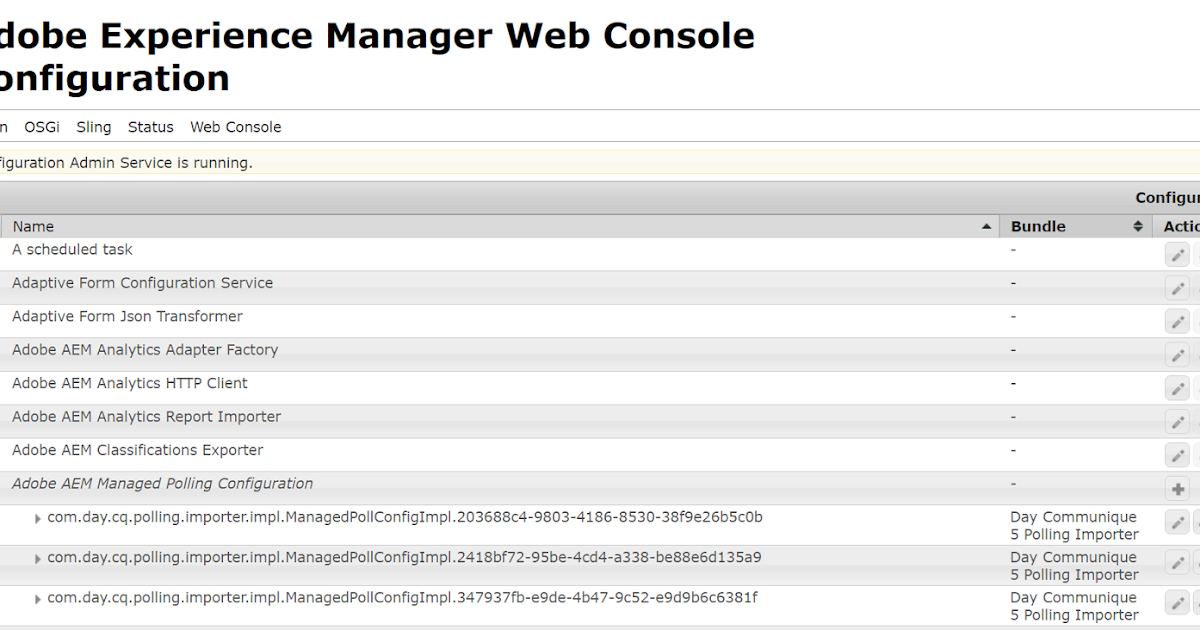Viewport: 1200px width, 630px height.
Task: Expand ManagedPollConfigImpl.2418bf72 details
Action: point(37,558)
